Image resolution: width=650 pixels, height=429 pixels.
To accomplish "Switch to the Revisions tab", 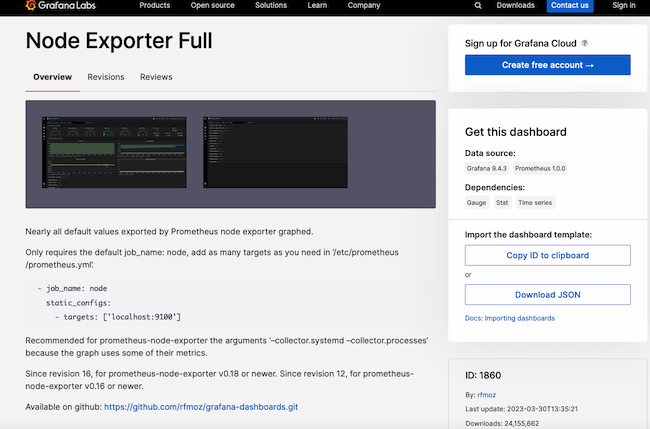I will (105, 77).
